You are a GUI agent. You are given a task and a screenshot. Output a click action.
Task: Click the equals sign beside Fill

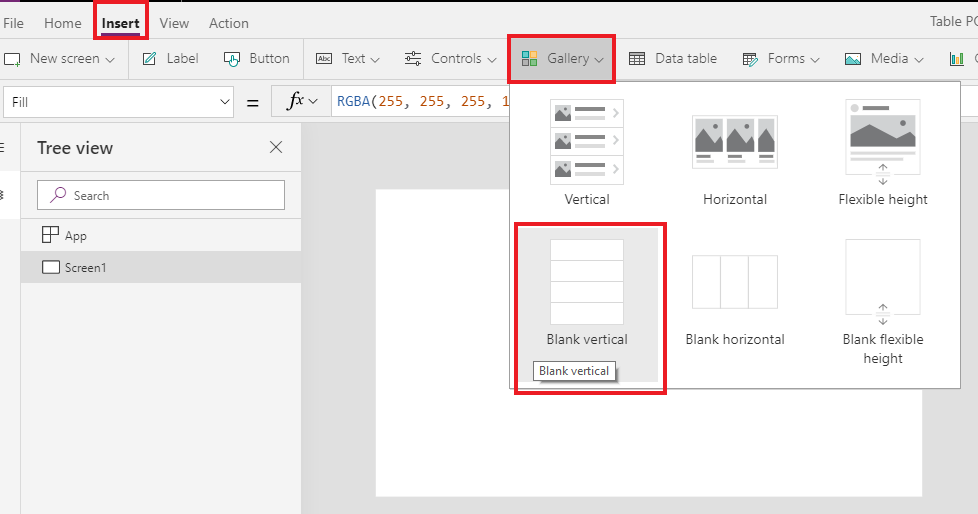point(253,103)
